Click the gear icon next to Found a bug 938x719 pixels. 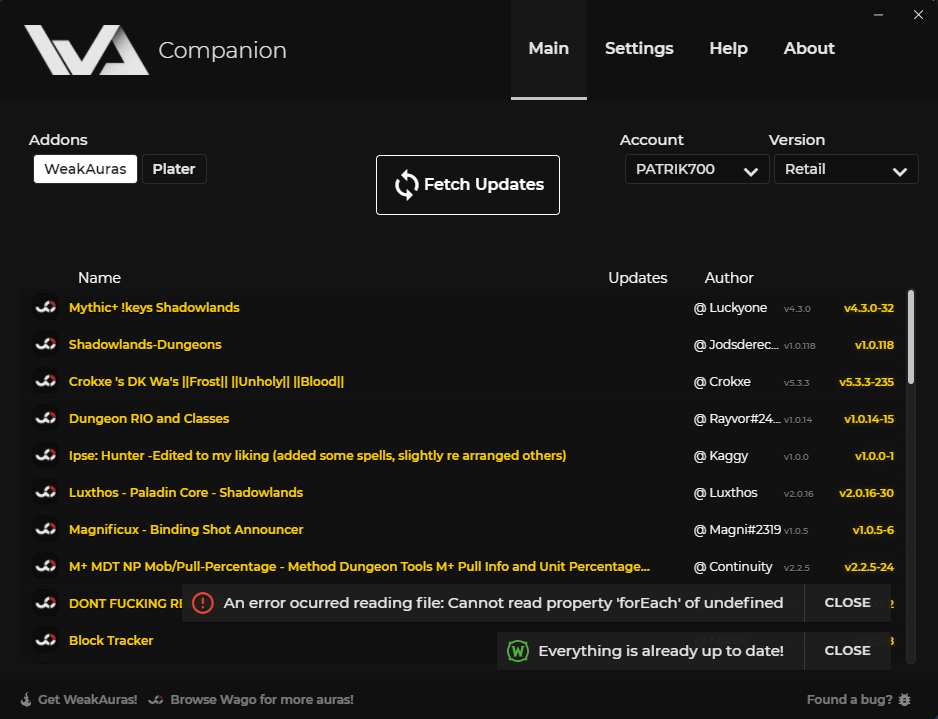(904, 699)
